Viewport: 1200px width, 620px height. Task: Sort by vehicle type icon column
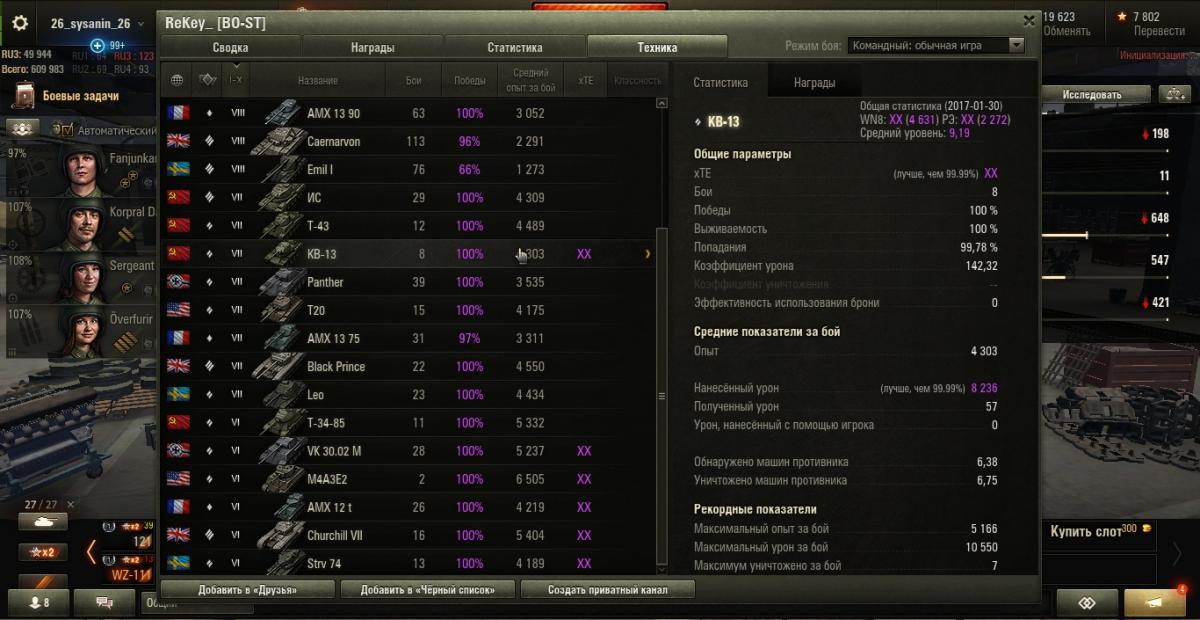click(208, 80)
